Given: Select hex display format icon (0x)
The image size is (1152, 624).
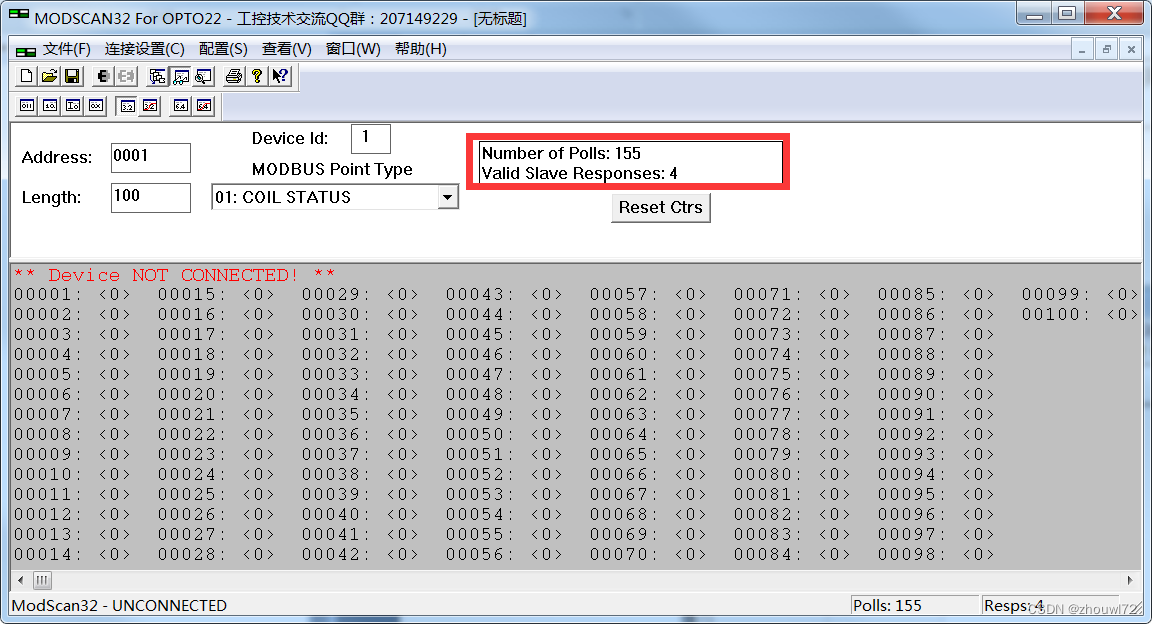Looking at the screenshot, I should [x=96, y=106].
